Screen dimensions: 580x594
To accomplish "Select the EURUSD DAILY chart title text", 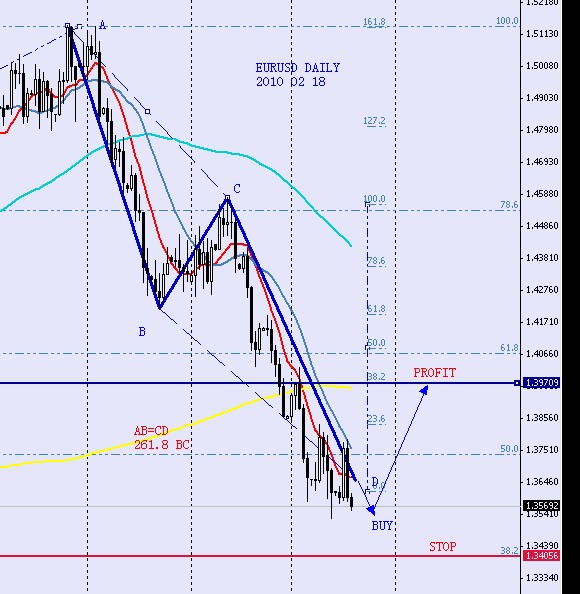I will 297,68.
